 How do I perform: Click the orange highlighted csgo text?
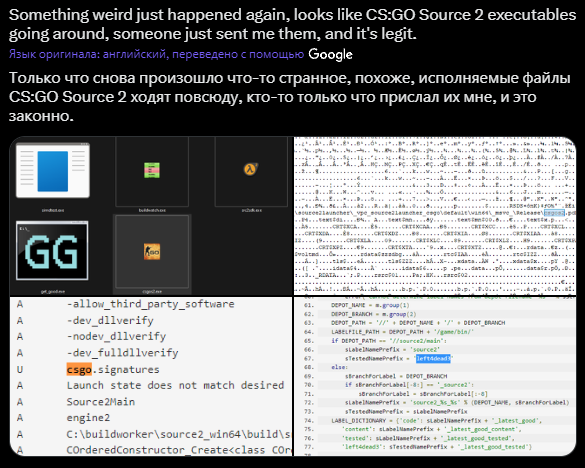pyautogui.click(x=79, y=369)
